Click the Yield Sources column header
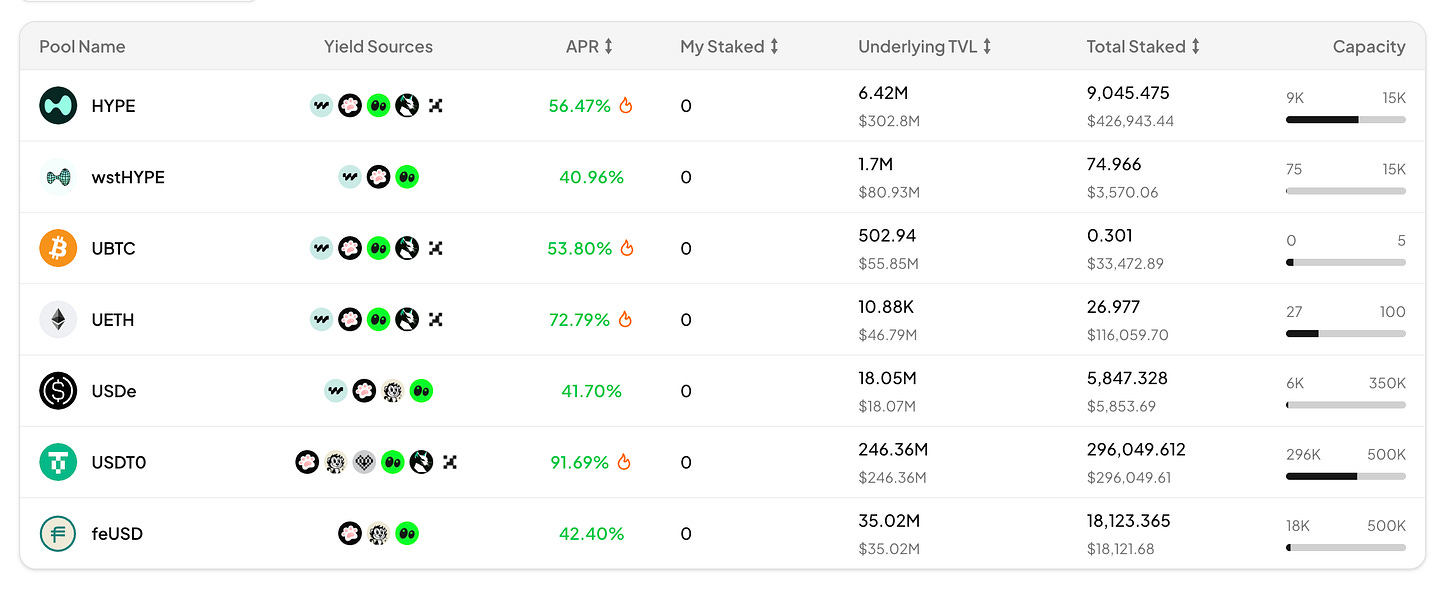This screenshot has height=590, width=1456. pyautogui.click(x=378, y=47)
